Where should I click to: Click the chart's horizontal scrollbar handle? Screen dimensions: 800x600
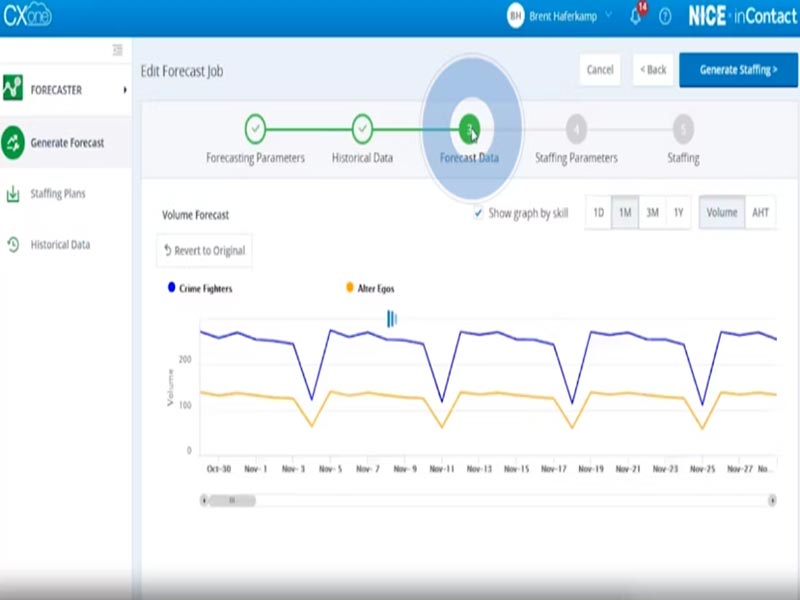click(230, 500)
